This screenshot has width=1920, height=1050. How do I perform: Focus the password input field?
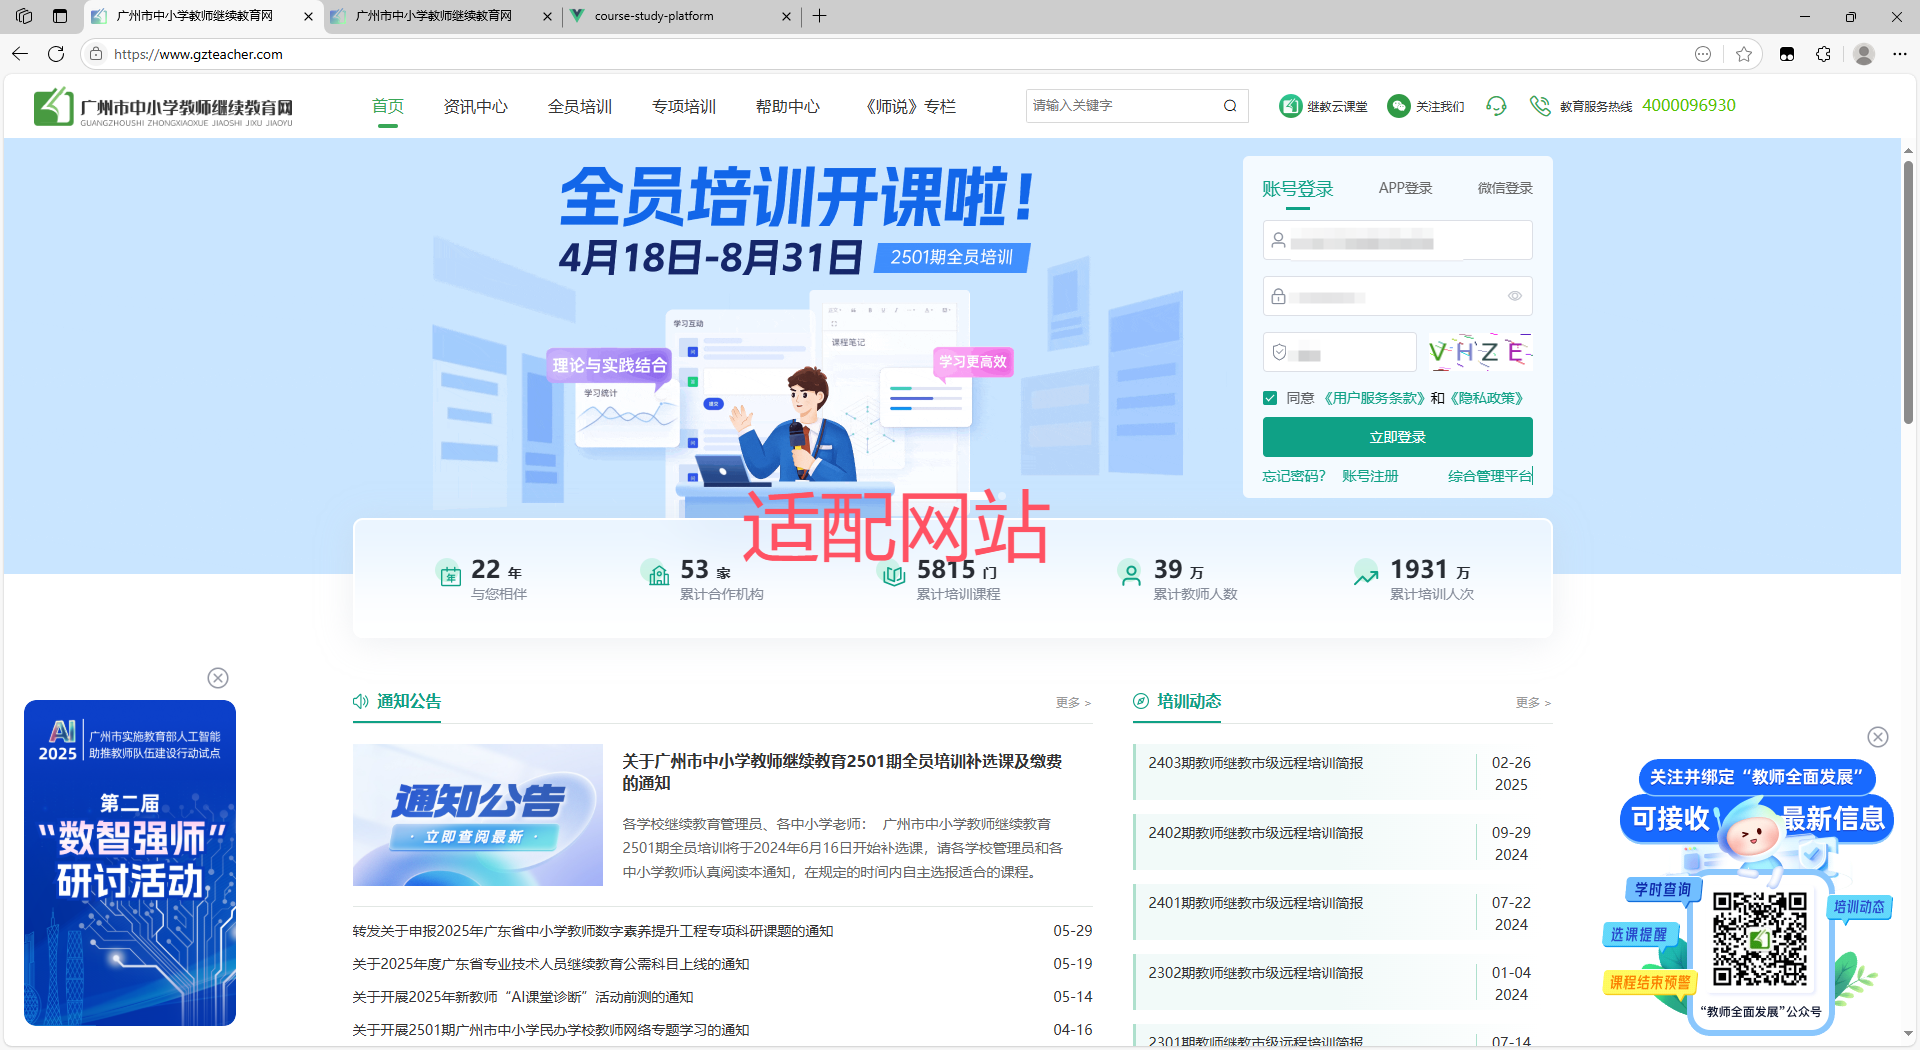pos(1398,296)
